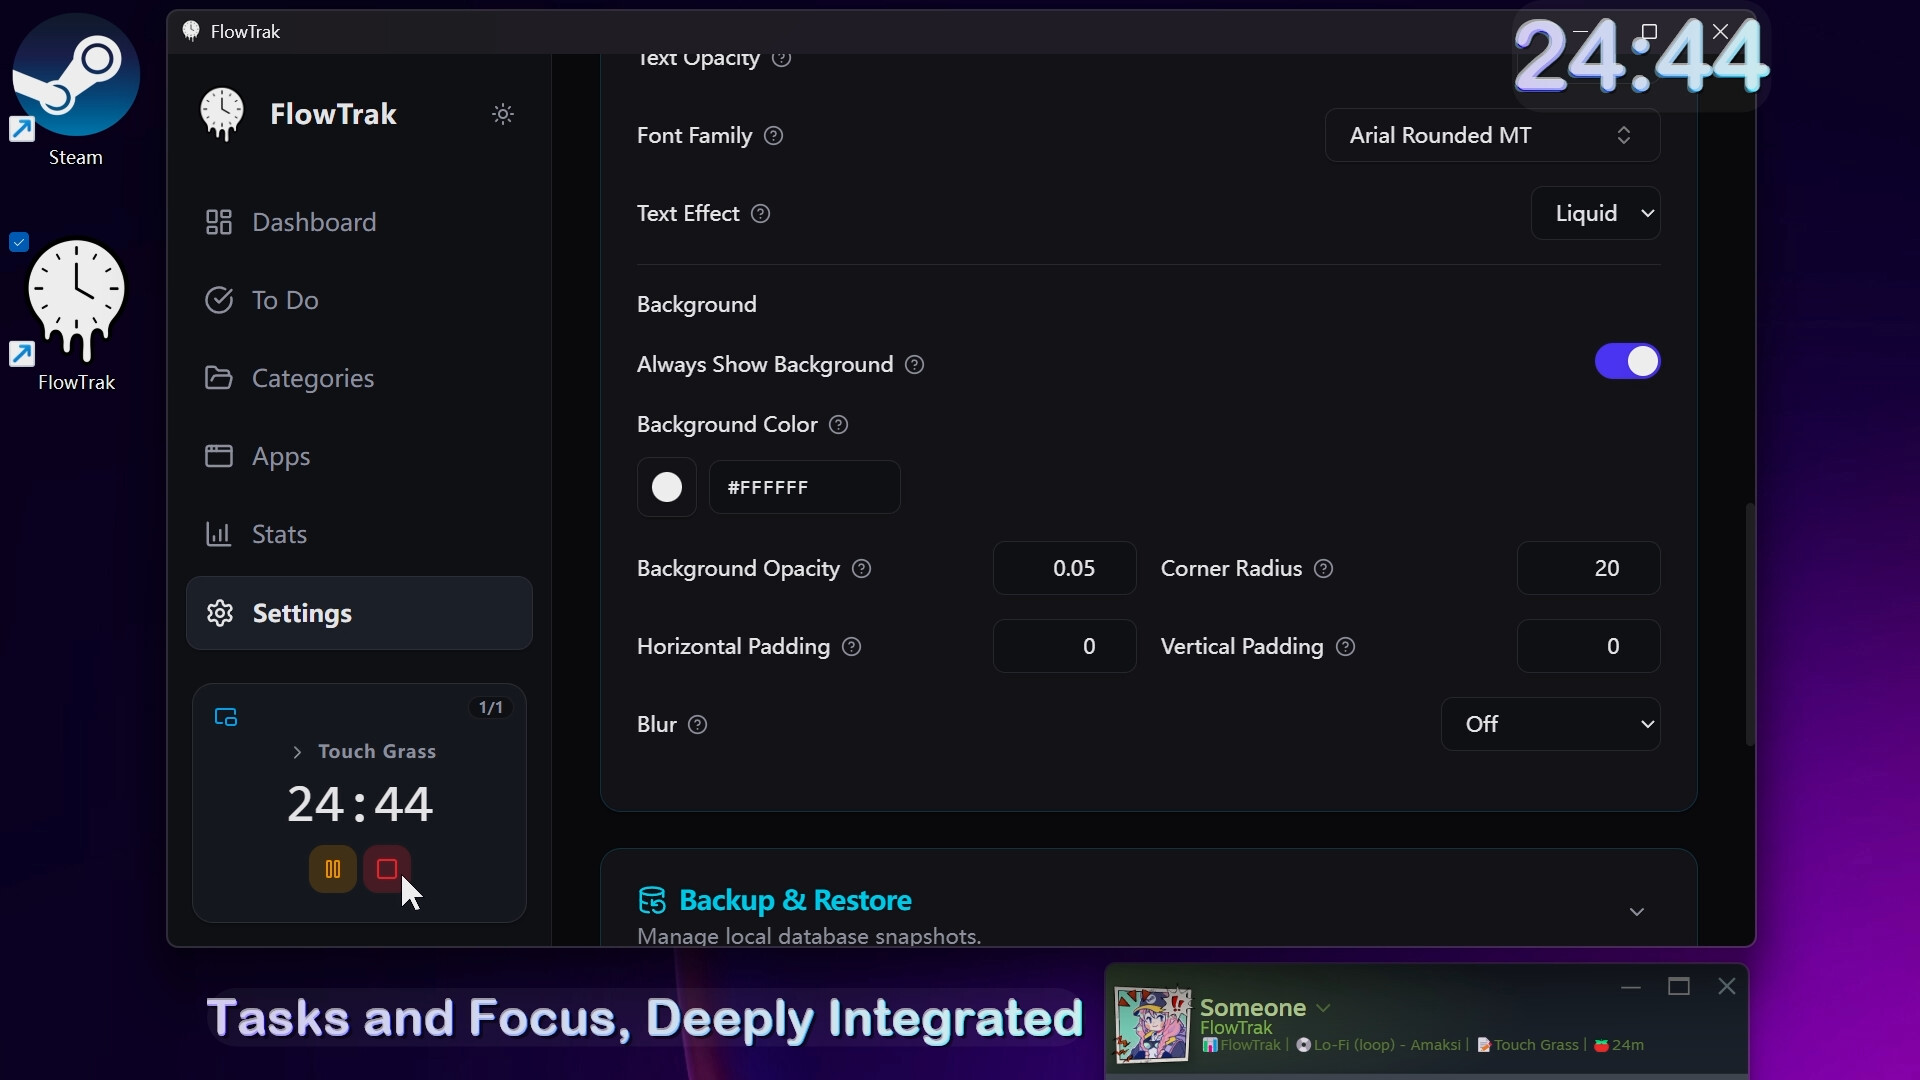This screenshot has width=1920, height=1080.
Task: Click the Backup & Restore heading
Action: coord(795,900)
